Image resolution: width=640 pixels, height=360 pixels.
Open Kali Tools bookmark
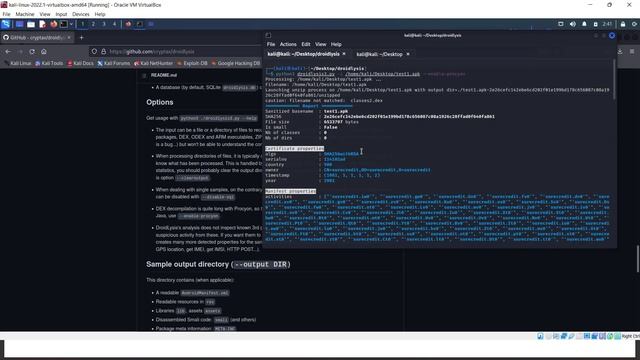point(49,63)
